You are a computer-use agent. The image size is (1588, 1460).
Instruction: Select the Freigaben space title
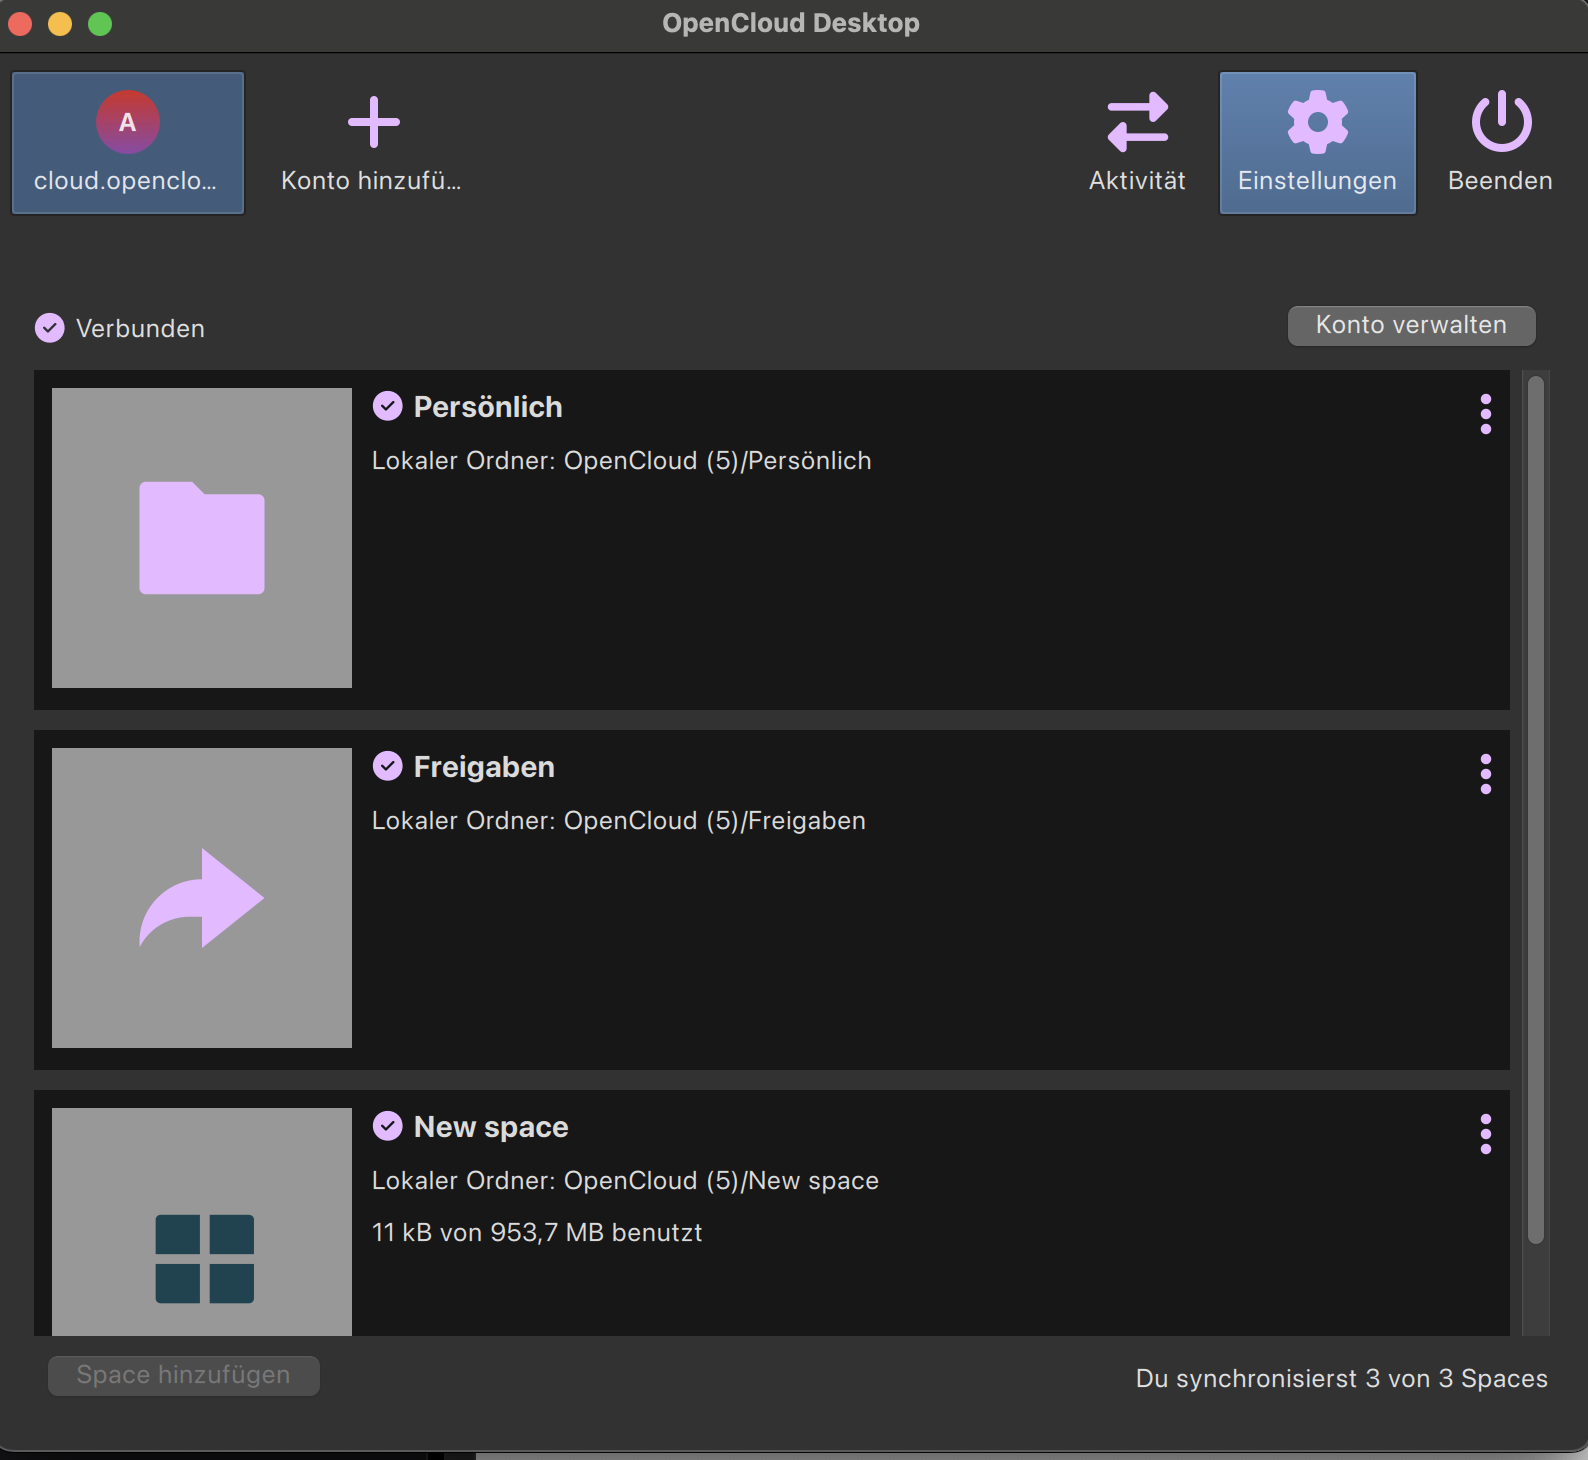[484, 767]
